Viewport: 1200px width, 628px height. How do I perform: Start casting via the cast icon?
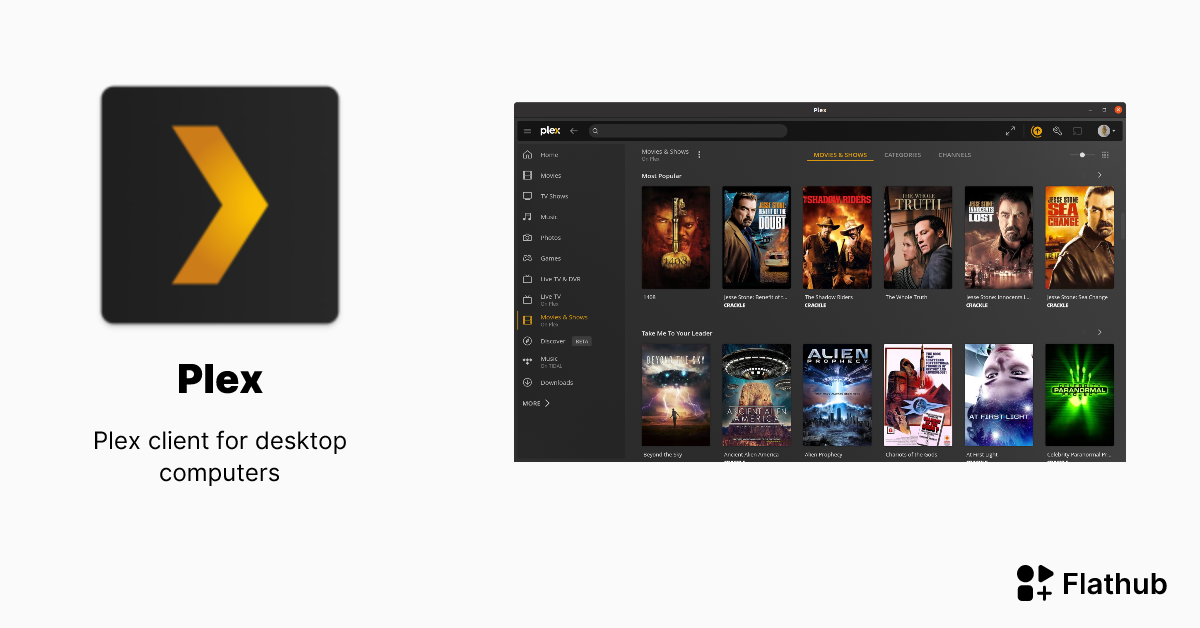point(1078,131)
